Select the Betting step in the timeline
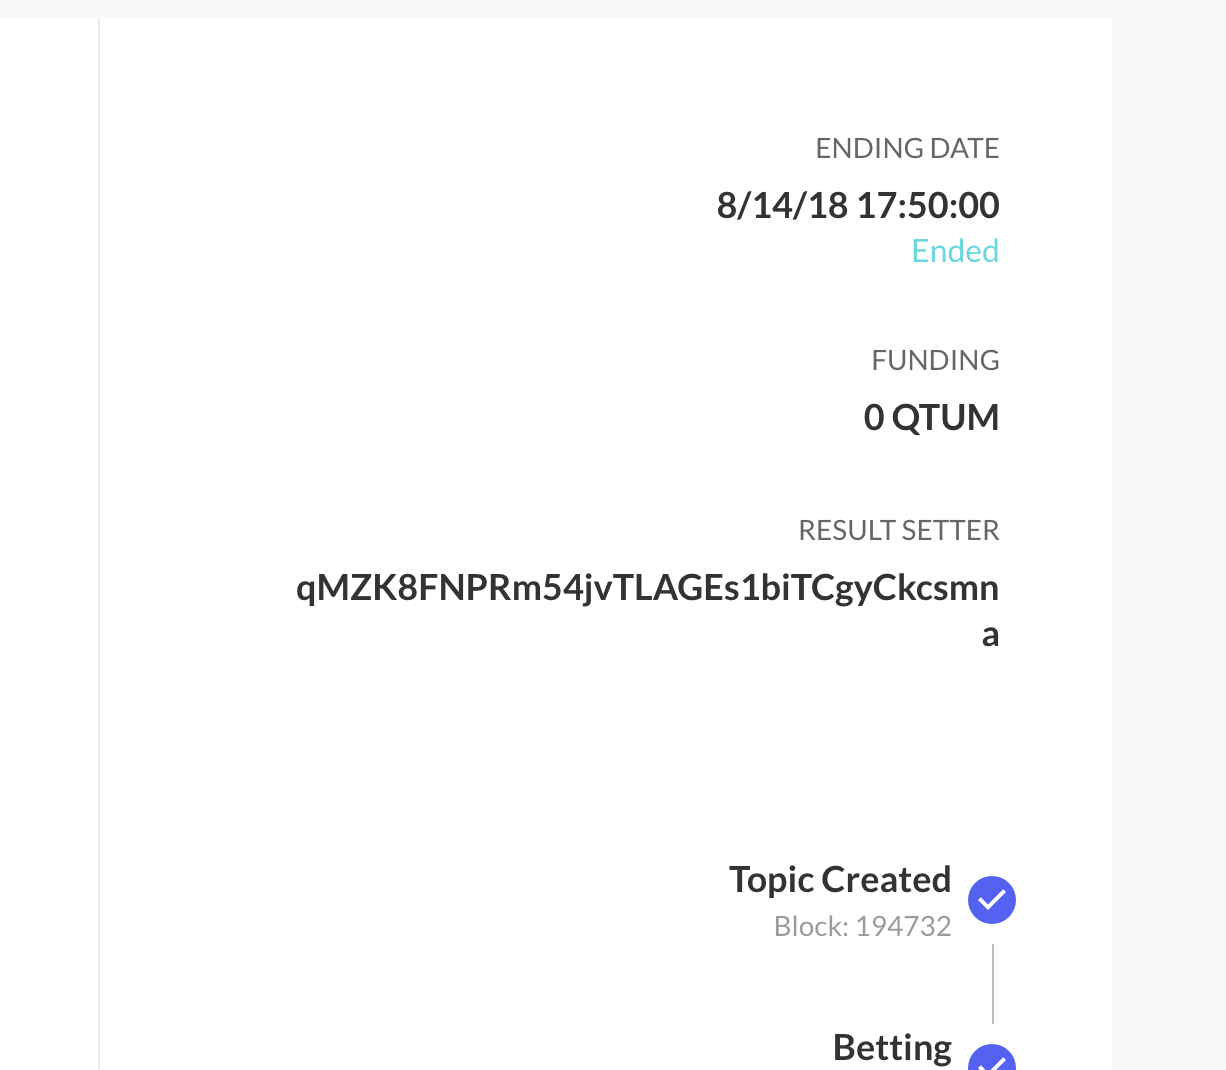Image resolution: width=1226 pixels, height=1070 pixels. [x=891, y=1047]
